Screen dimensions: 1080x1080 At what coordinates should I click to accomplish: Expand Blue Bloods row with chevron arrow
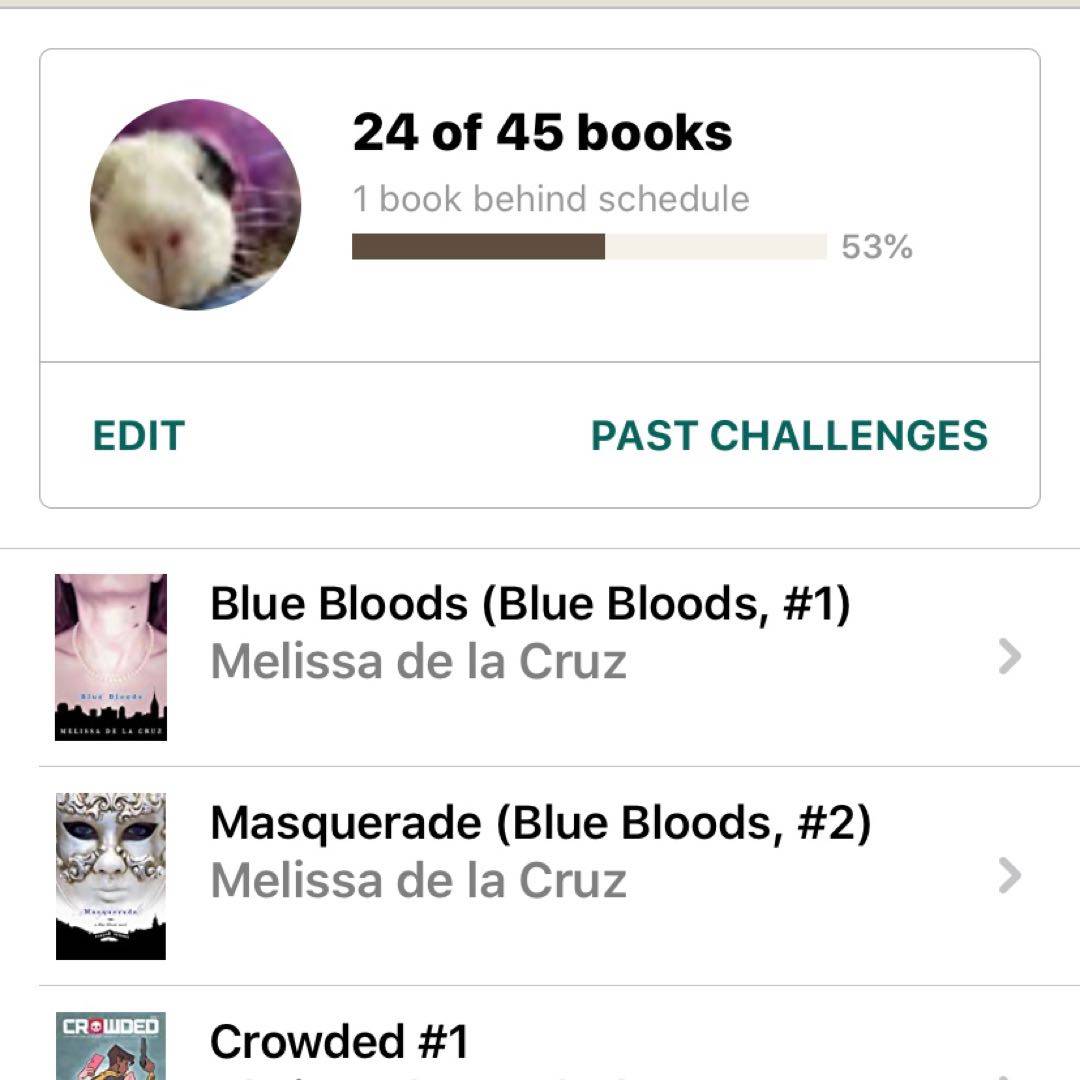(x=1010, y=657)
